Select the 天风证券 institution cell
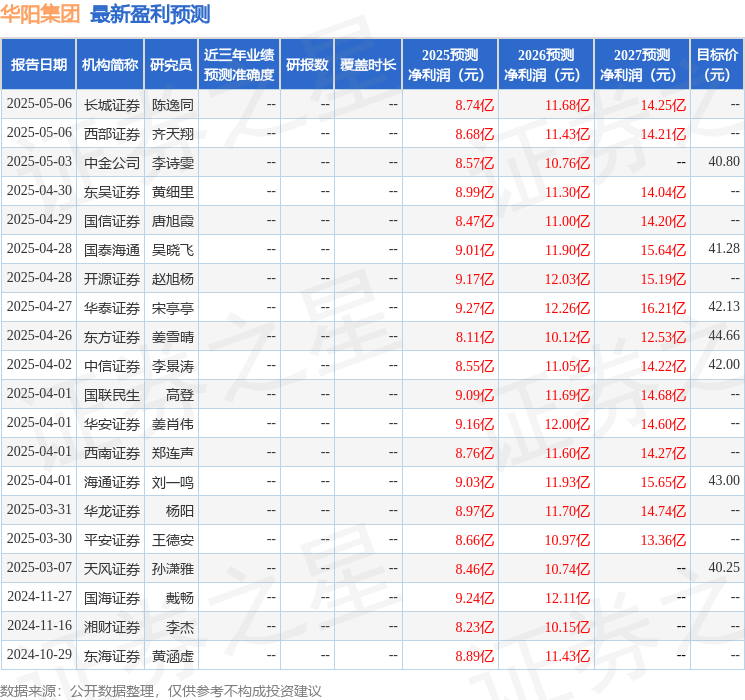 pos(112,569)
